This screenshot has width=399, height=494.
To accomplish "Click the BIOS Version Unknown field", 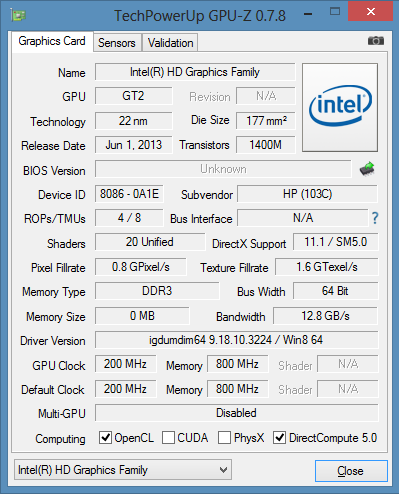I will pos(223,169).
